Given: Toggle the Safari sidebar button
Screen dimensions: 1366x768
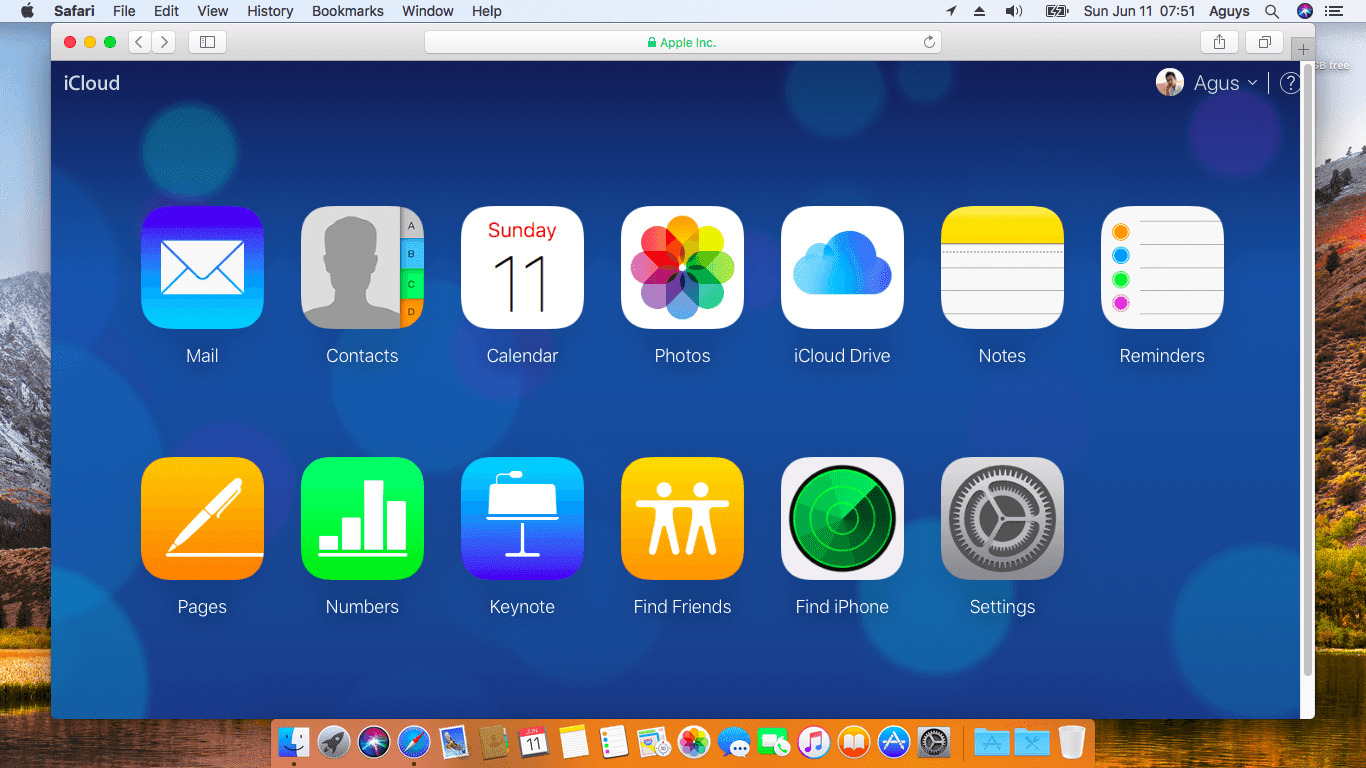Looking at the screenshot, I should (x=207, y=42).
